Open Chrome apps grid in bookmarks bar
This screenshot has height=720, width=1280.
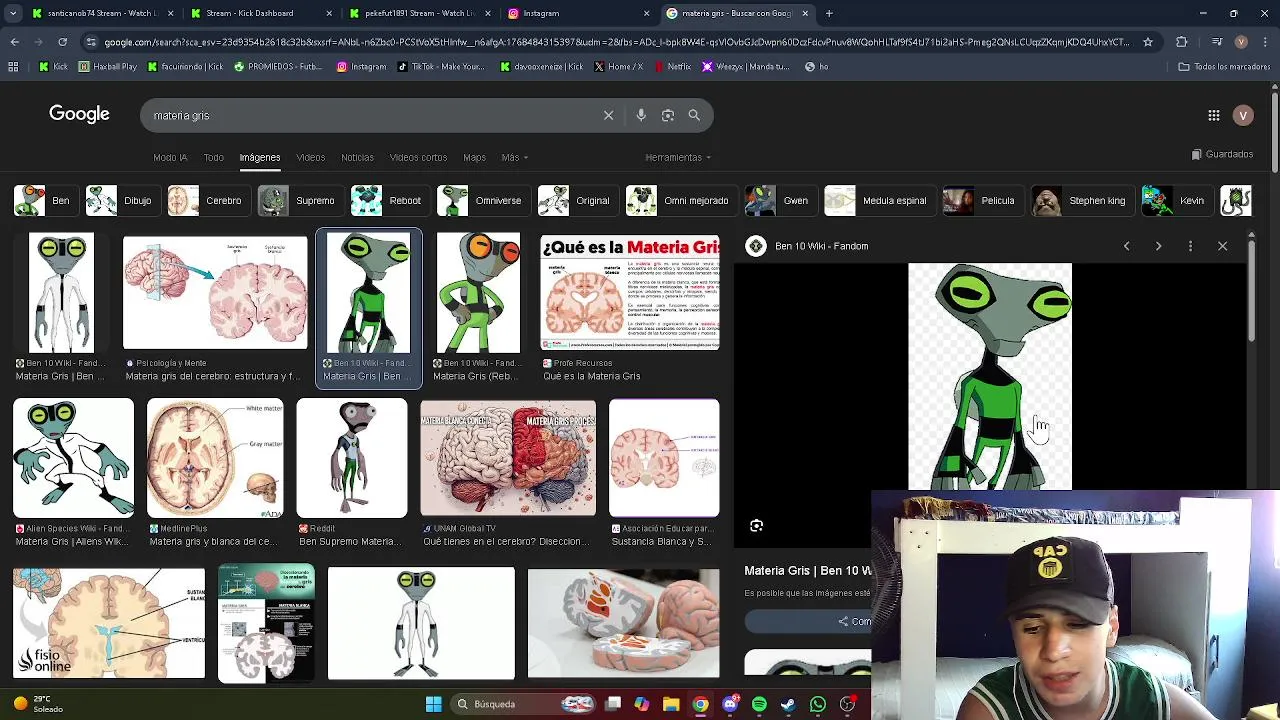point(13,66)
